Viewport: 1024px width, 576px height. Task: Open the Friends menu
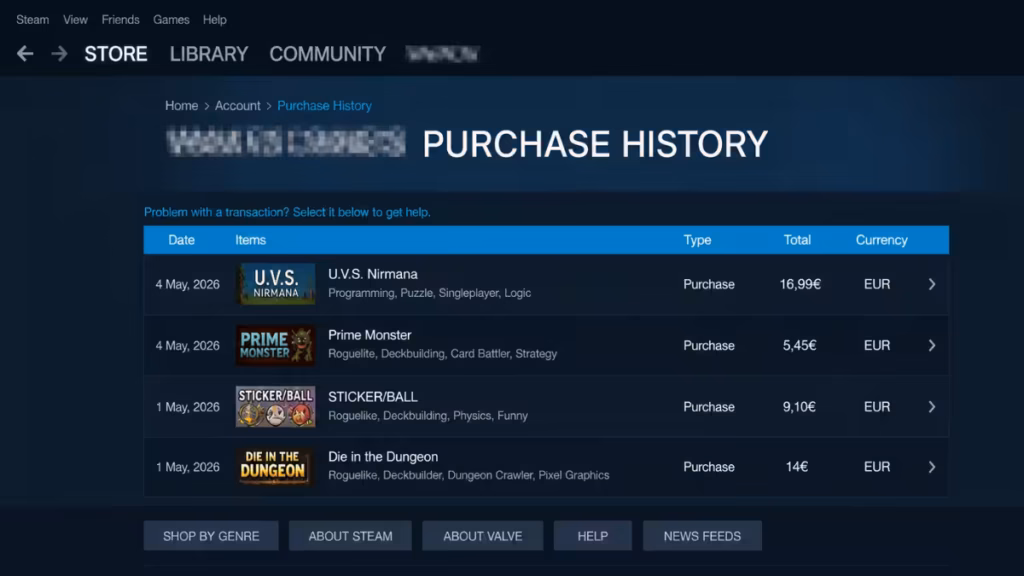pyautogui.click(x=120, y=20)
